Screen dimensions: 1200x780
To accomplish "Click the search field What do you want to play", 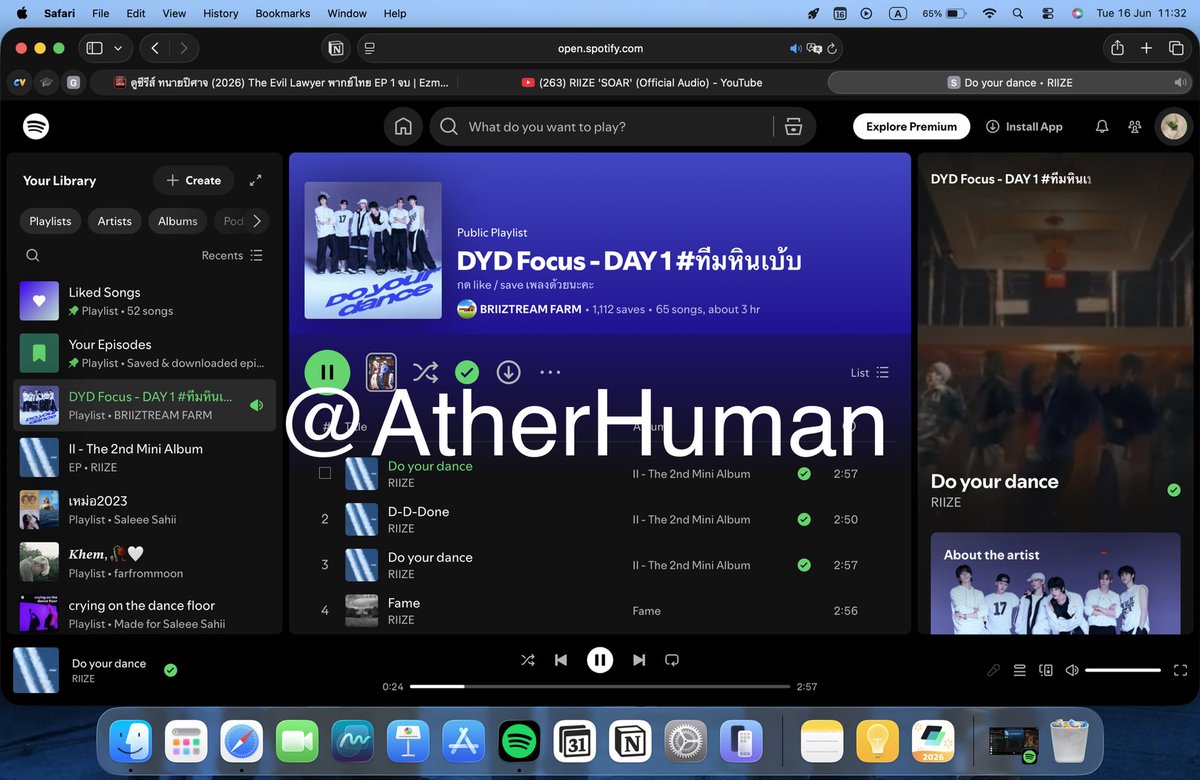I will click(x=600, y=127).
